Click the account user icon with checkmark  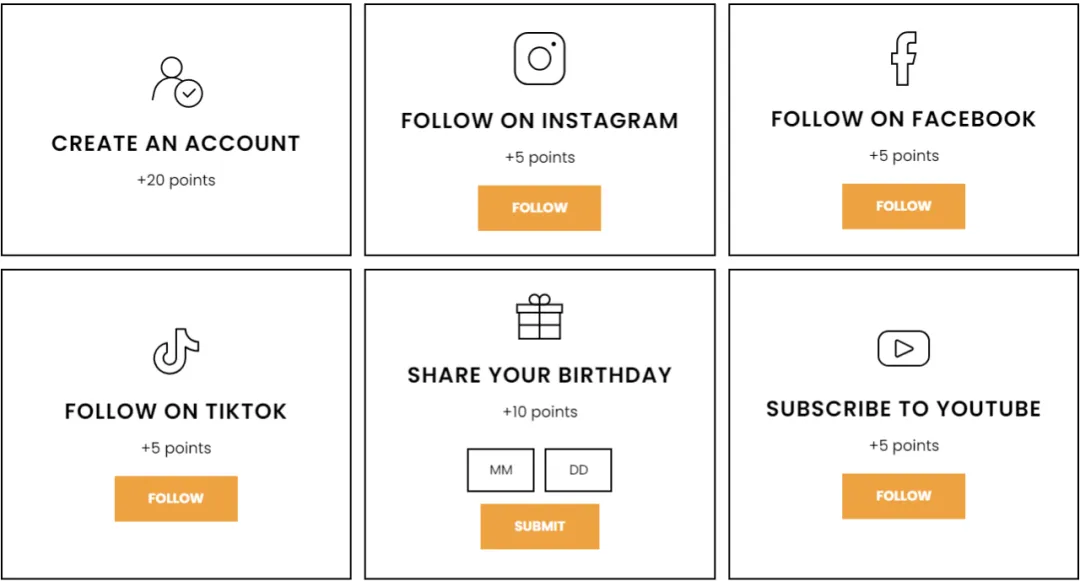pos(176,82)
